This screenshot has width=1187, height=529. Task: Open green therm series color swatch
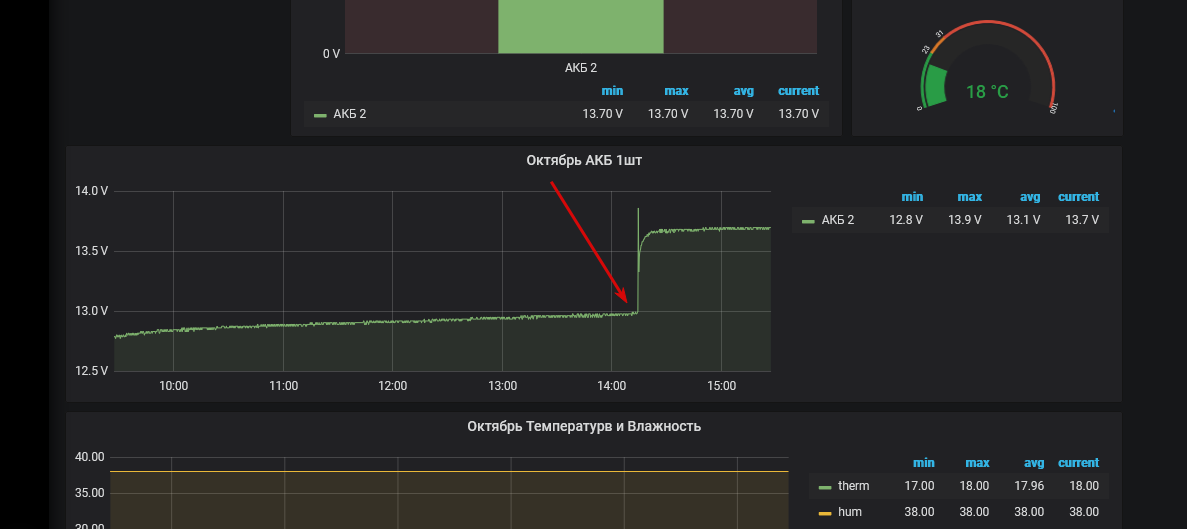[825, 487]
